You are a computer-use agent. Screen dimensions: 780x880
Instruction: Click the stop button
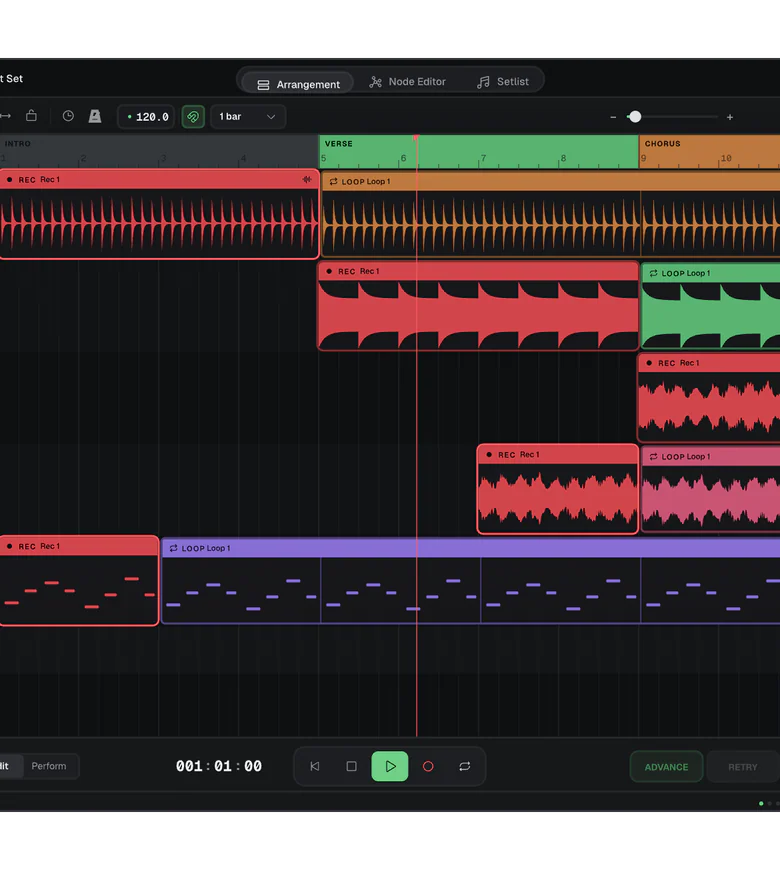(x=351, y=766)
